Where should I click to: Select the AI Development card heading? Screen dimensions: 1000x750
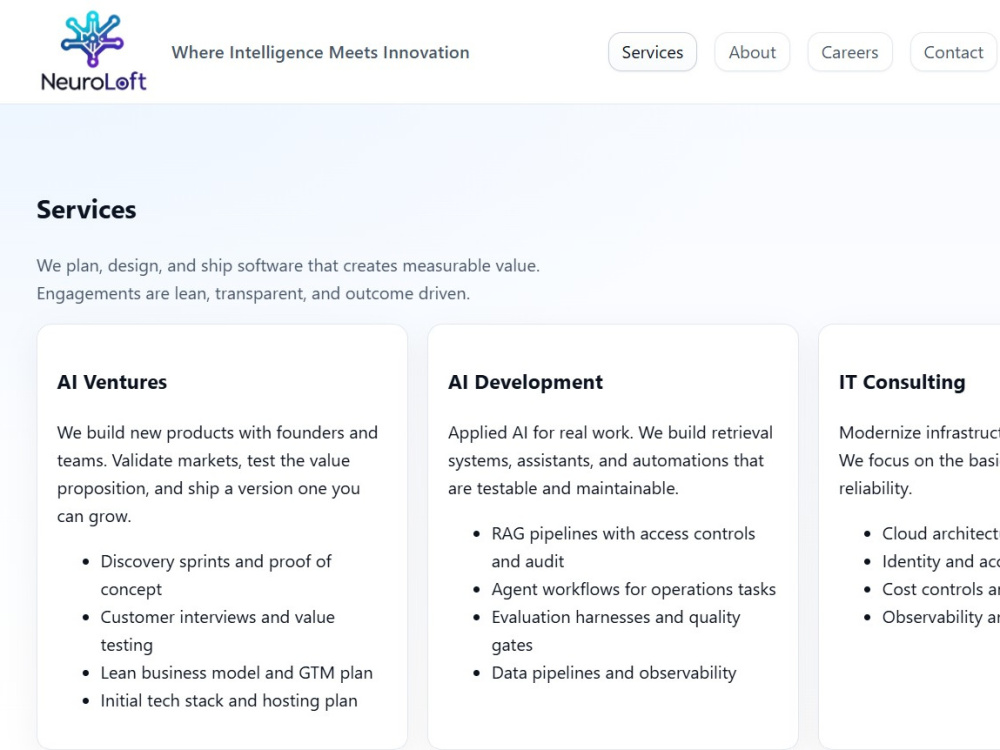[525, 382]
